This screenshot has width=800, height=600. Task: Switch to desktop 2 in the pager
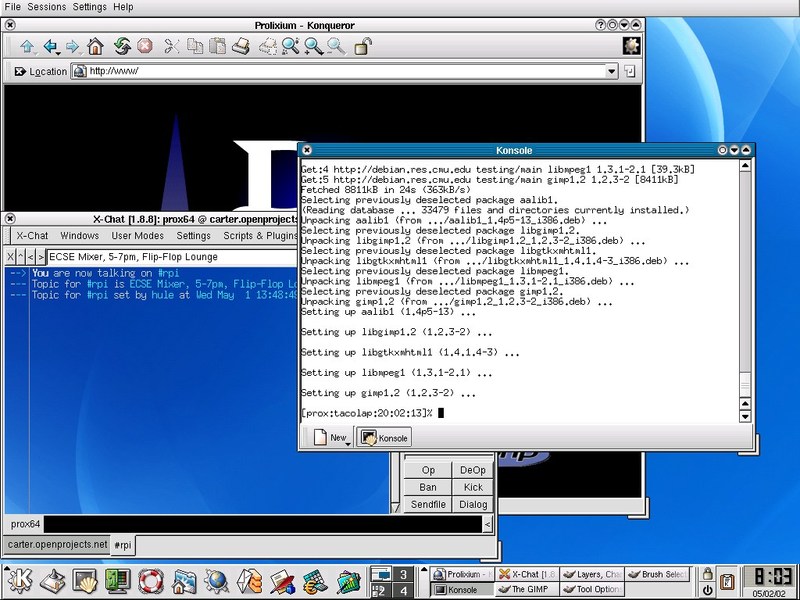coord(381,591)
